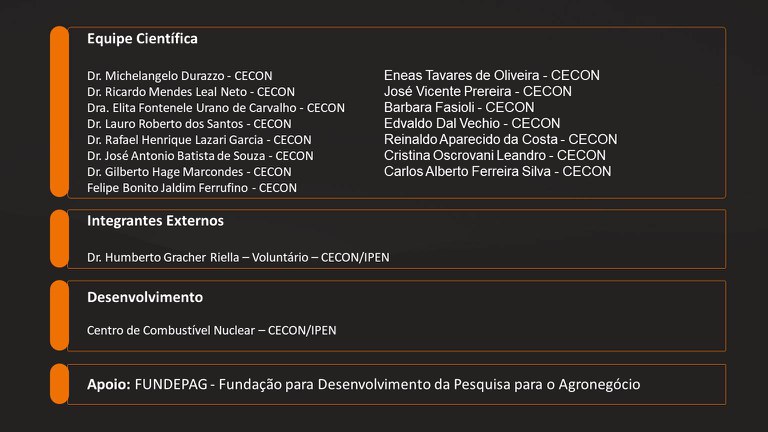Click Cristina Oscrovani Leandro name

pos(495,155)
